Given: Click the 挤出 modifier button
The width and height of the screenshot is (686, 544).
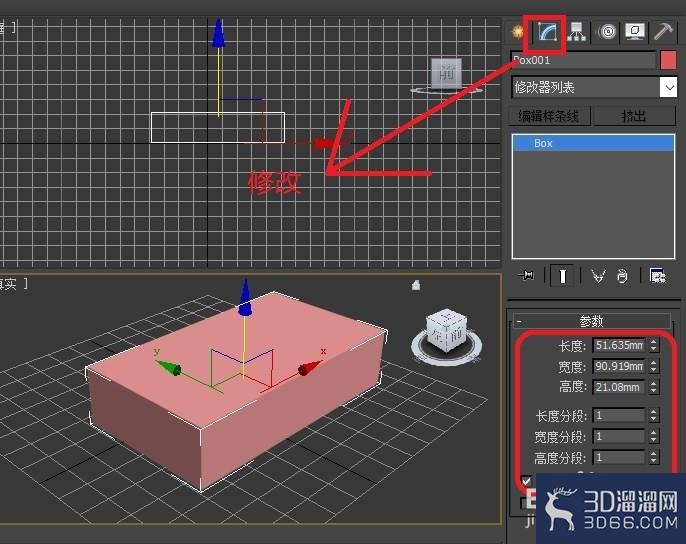Looking at the screenshot, I should coord(634,116).
